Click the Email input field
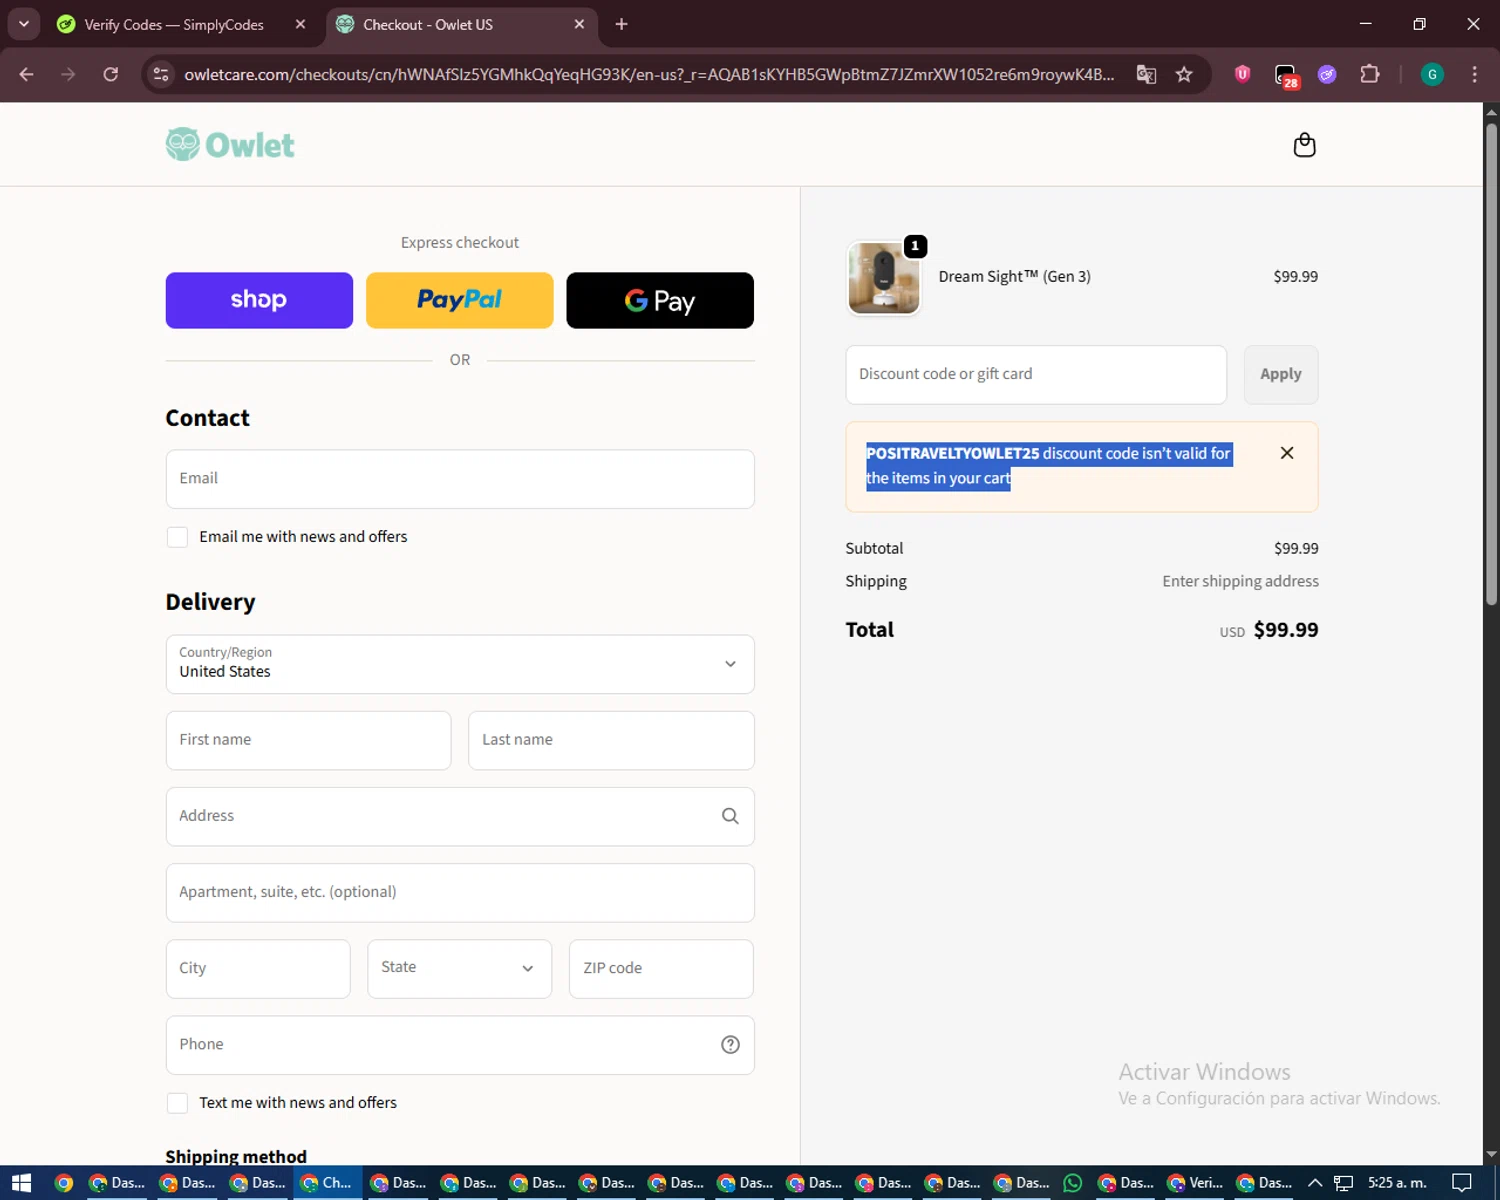 pyautogui.click(x=460, y=479)
